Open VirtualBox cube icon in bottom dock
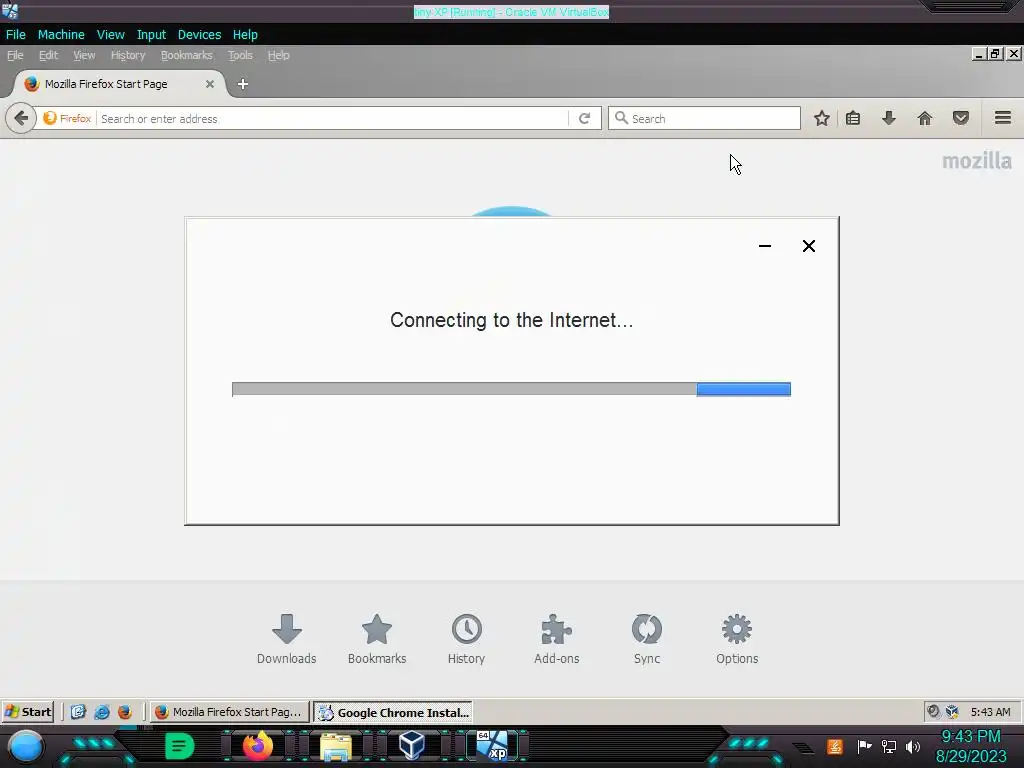 coord(412,745)
